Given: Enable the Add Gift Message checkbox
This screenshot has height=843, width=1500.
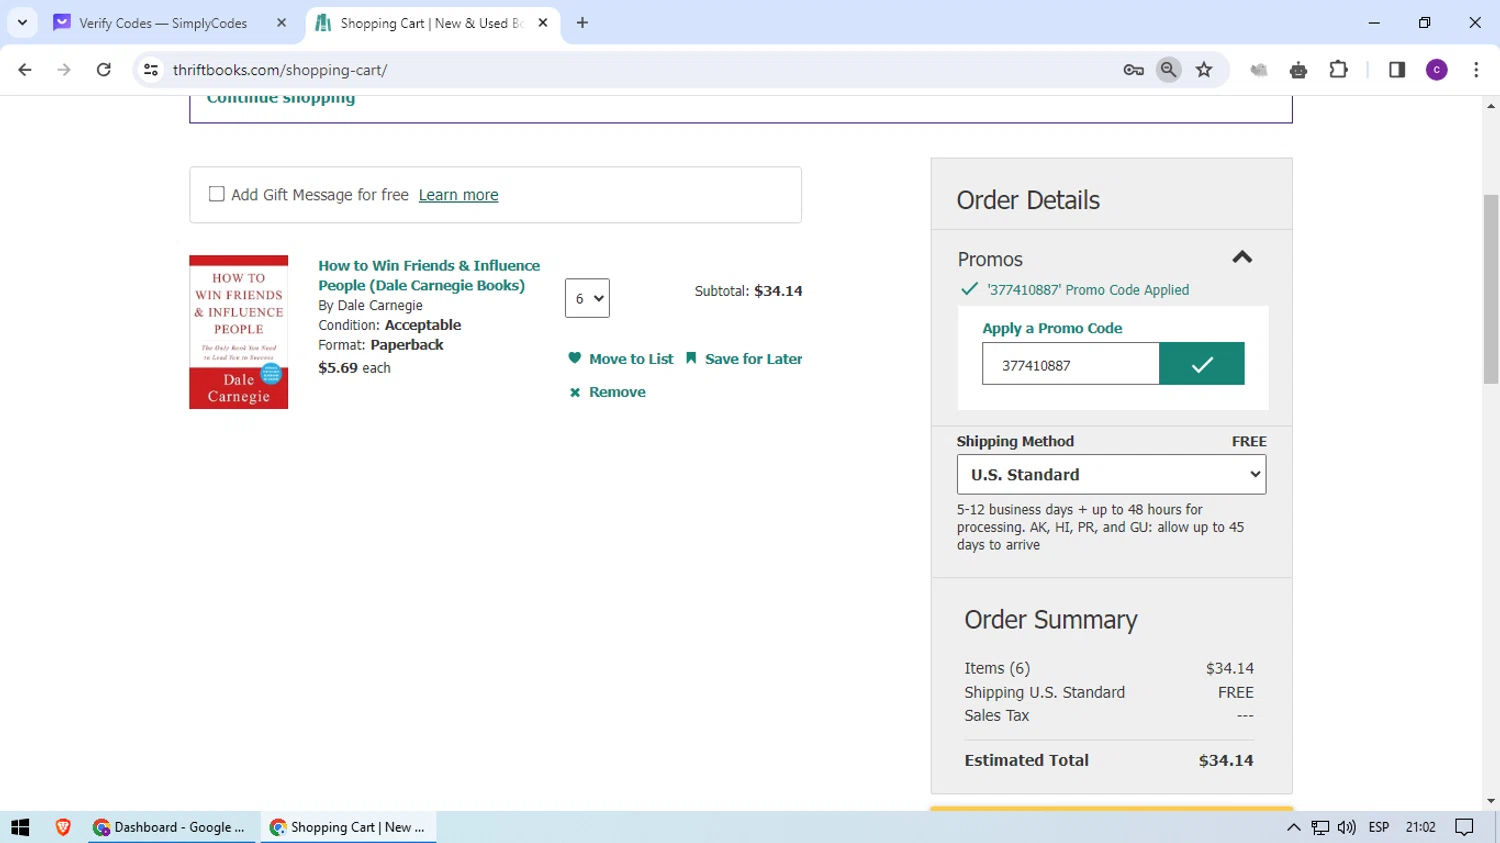Looking at the screenshot, I should coord(216,194).
